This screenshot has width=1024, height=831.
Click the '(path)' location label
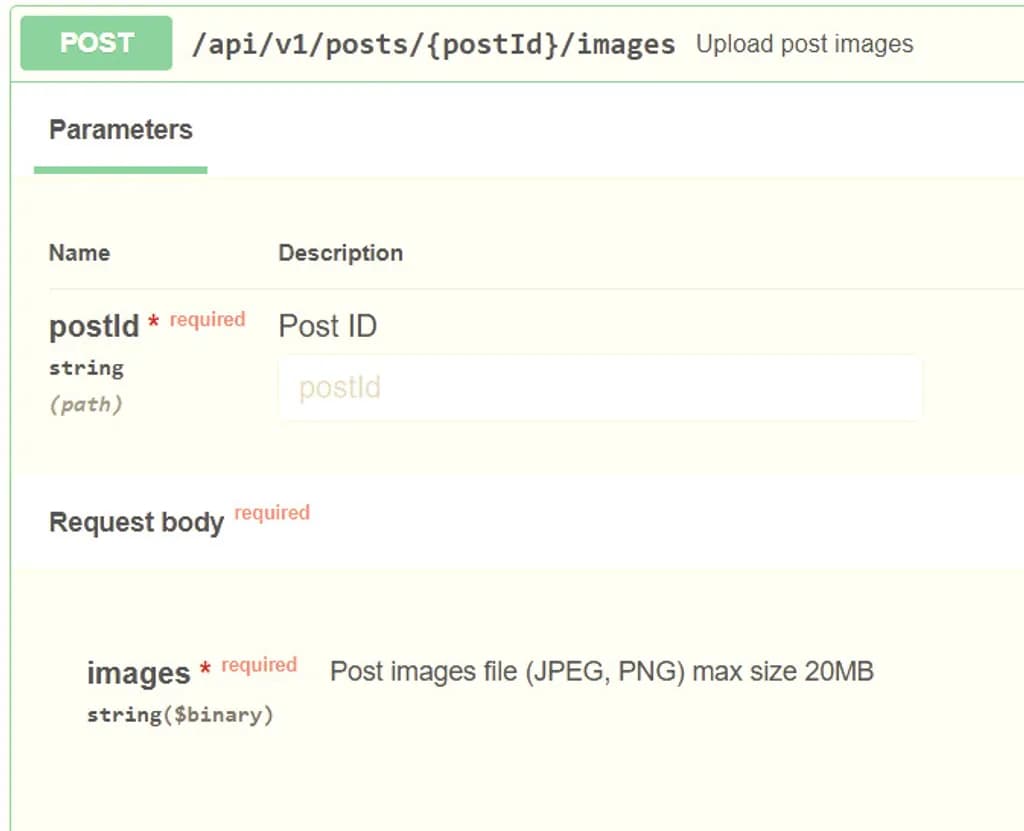[86, 405]
